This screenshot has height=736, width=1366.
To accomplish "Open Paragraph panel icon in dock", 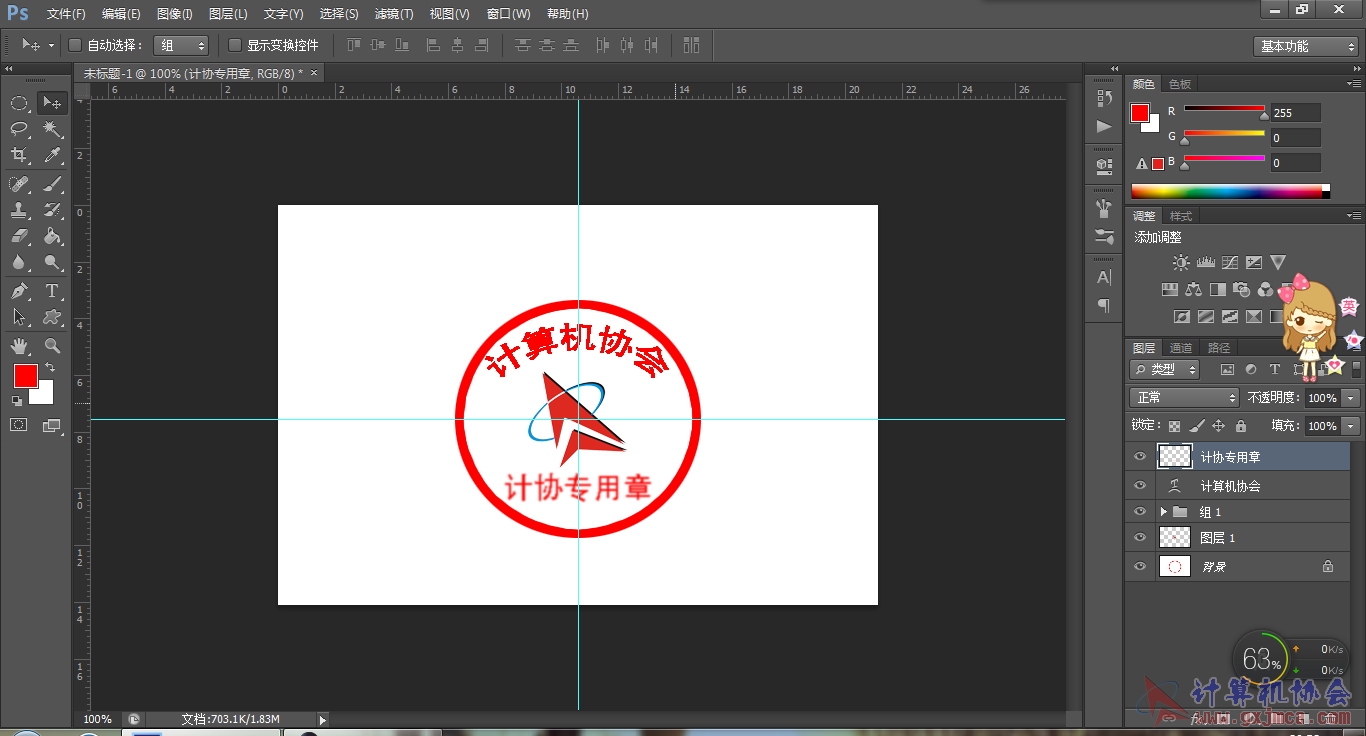I will (x=1104, y=306).
